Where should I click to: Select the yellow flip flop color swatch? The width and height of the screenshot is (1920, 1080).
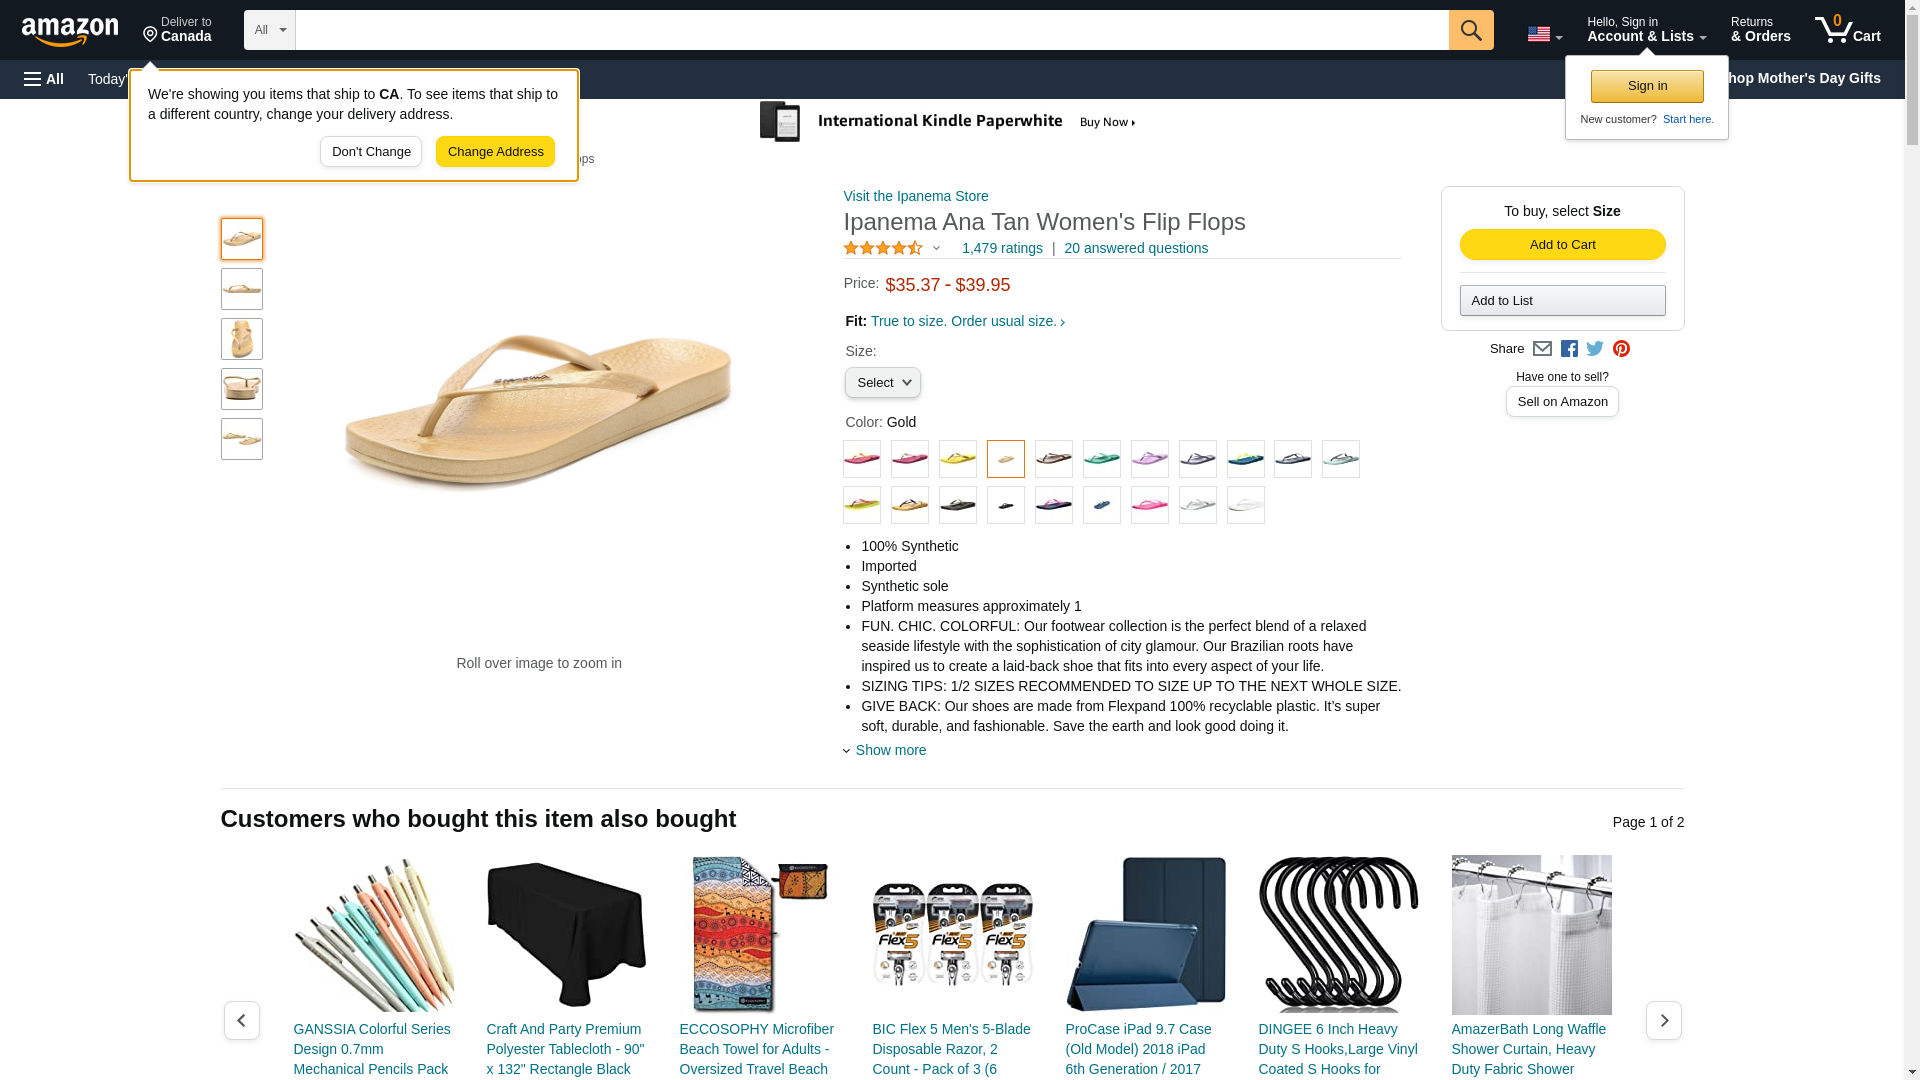tap(957, 459)
